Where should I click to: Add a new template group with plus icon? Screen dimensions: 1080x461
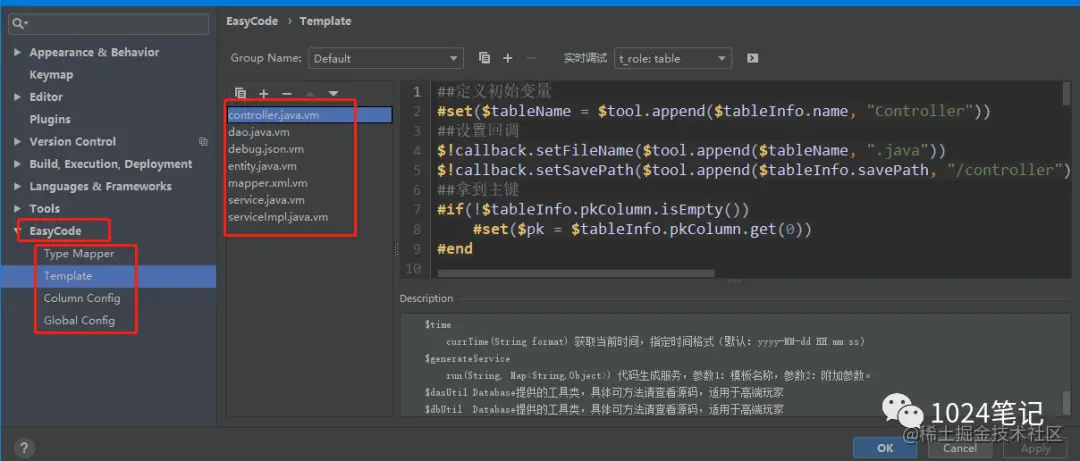[508, 59]
